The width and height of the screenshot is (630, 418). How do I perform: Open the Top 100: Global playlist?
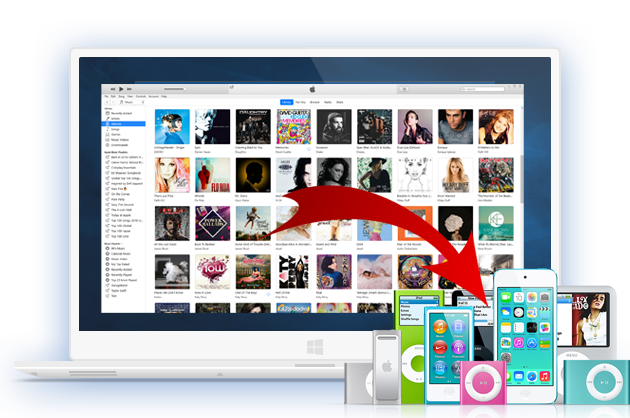[121, 226]
